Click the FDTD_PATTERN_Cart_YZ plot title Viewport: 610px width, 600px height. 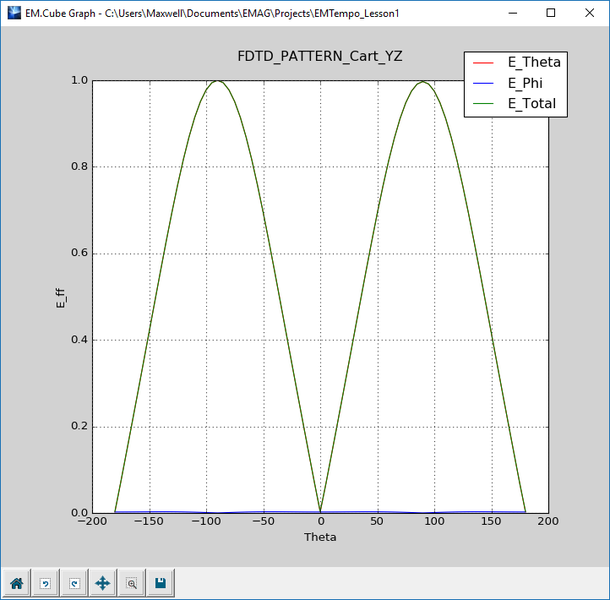[320, 56]
